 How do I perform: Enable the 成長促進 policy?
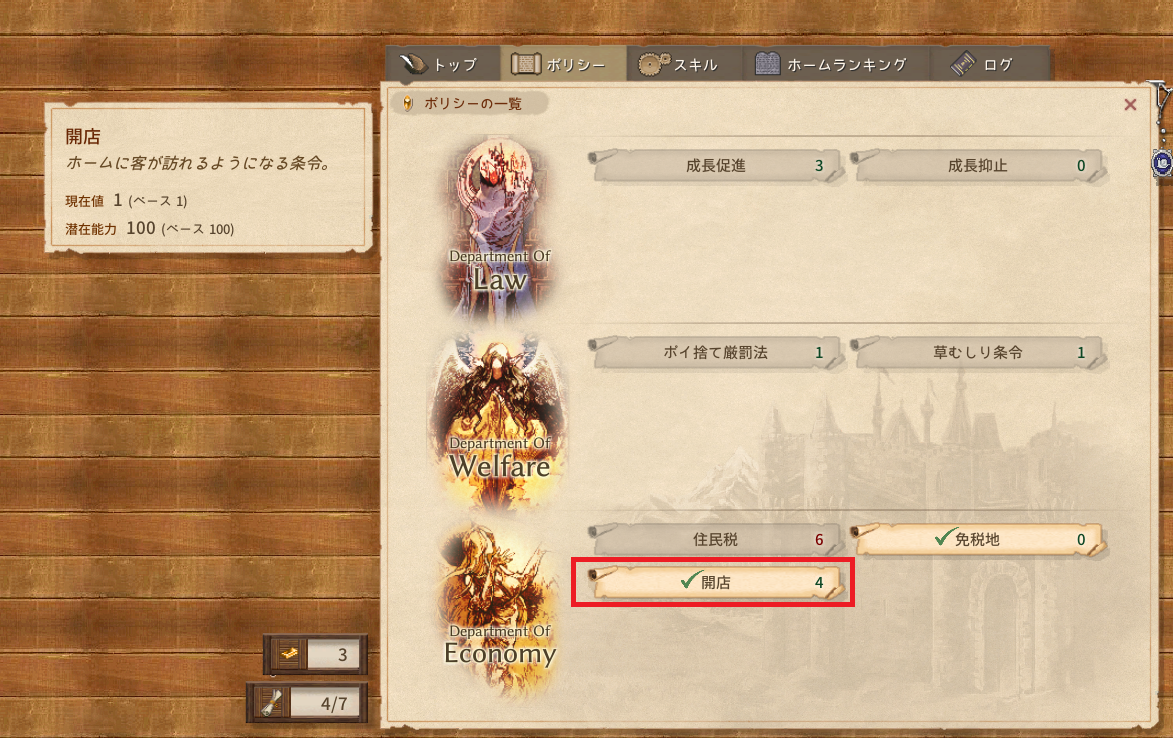pos(716,165)
